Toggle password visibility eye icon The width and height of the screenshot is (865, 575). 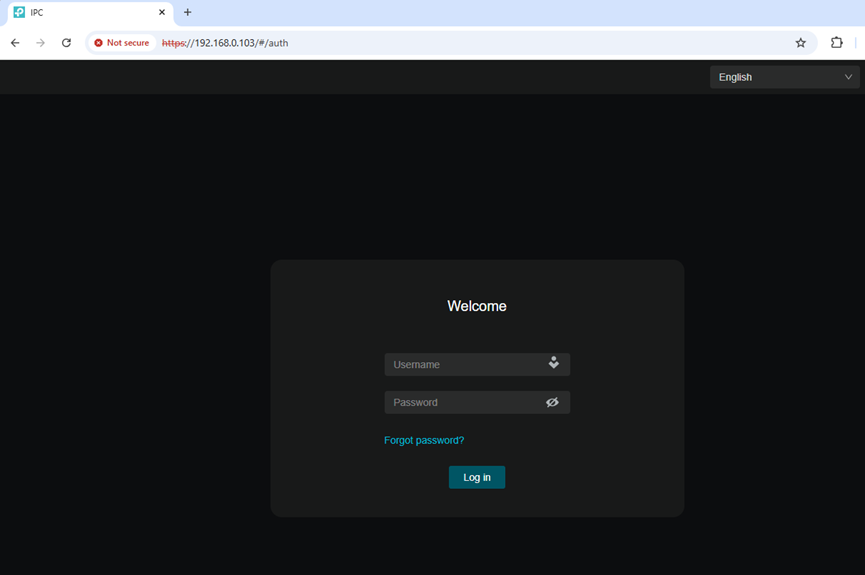tap(552, 402)
